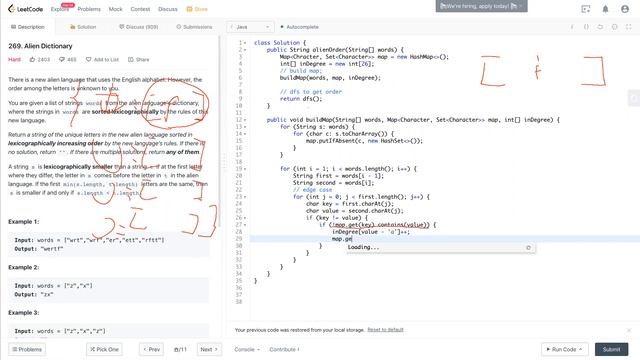Open notifications bell

tap(605, 9)
